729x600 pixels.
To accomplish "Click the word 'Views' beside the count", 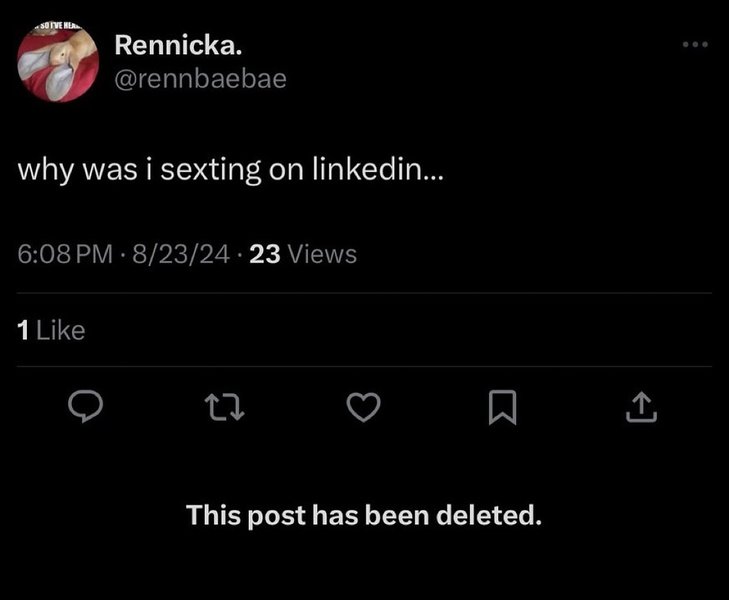I will [x=321, y=254].
